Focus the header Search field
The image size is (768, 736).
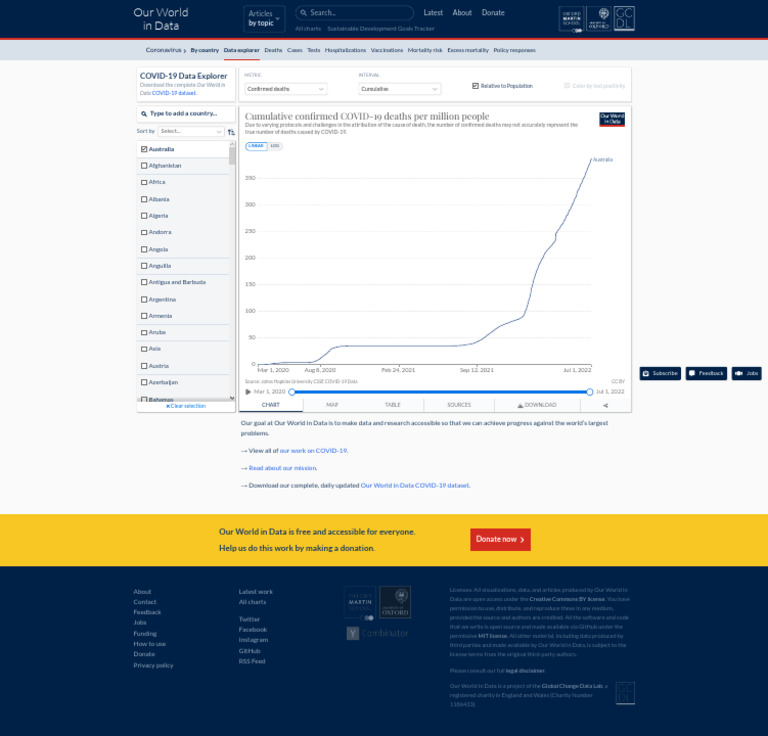point(355,13)
